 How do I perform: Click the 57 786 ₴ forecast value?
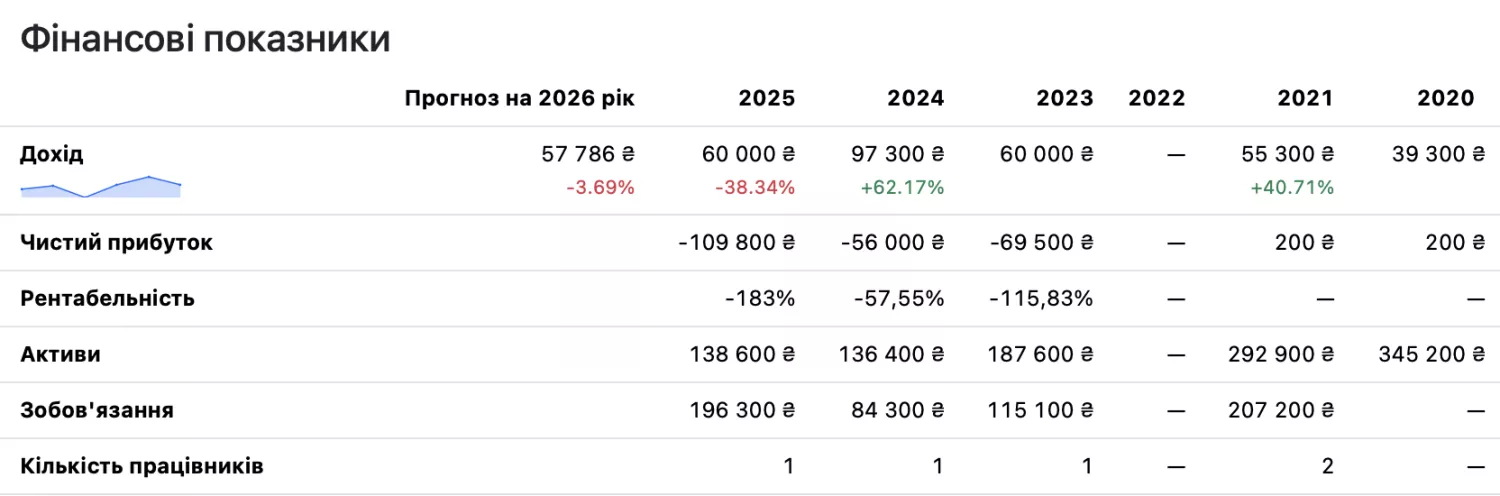(586, 155)
